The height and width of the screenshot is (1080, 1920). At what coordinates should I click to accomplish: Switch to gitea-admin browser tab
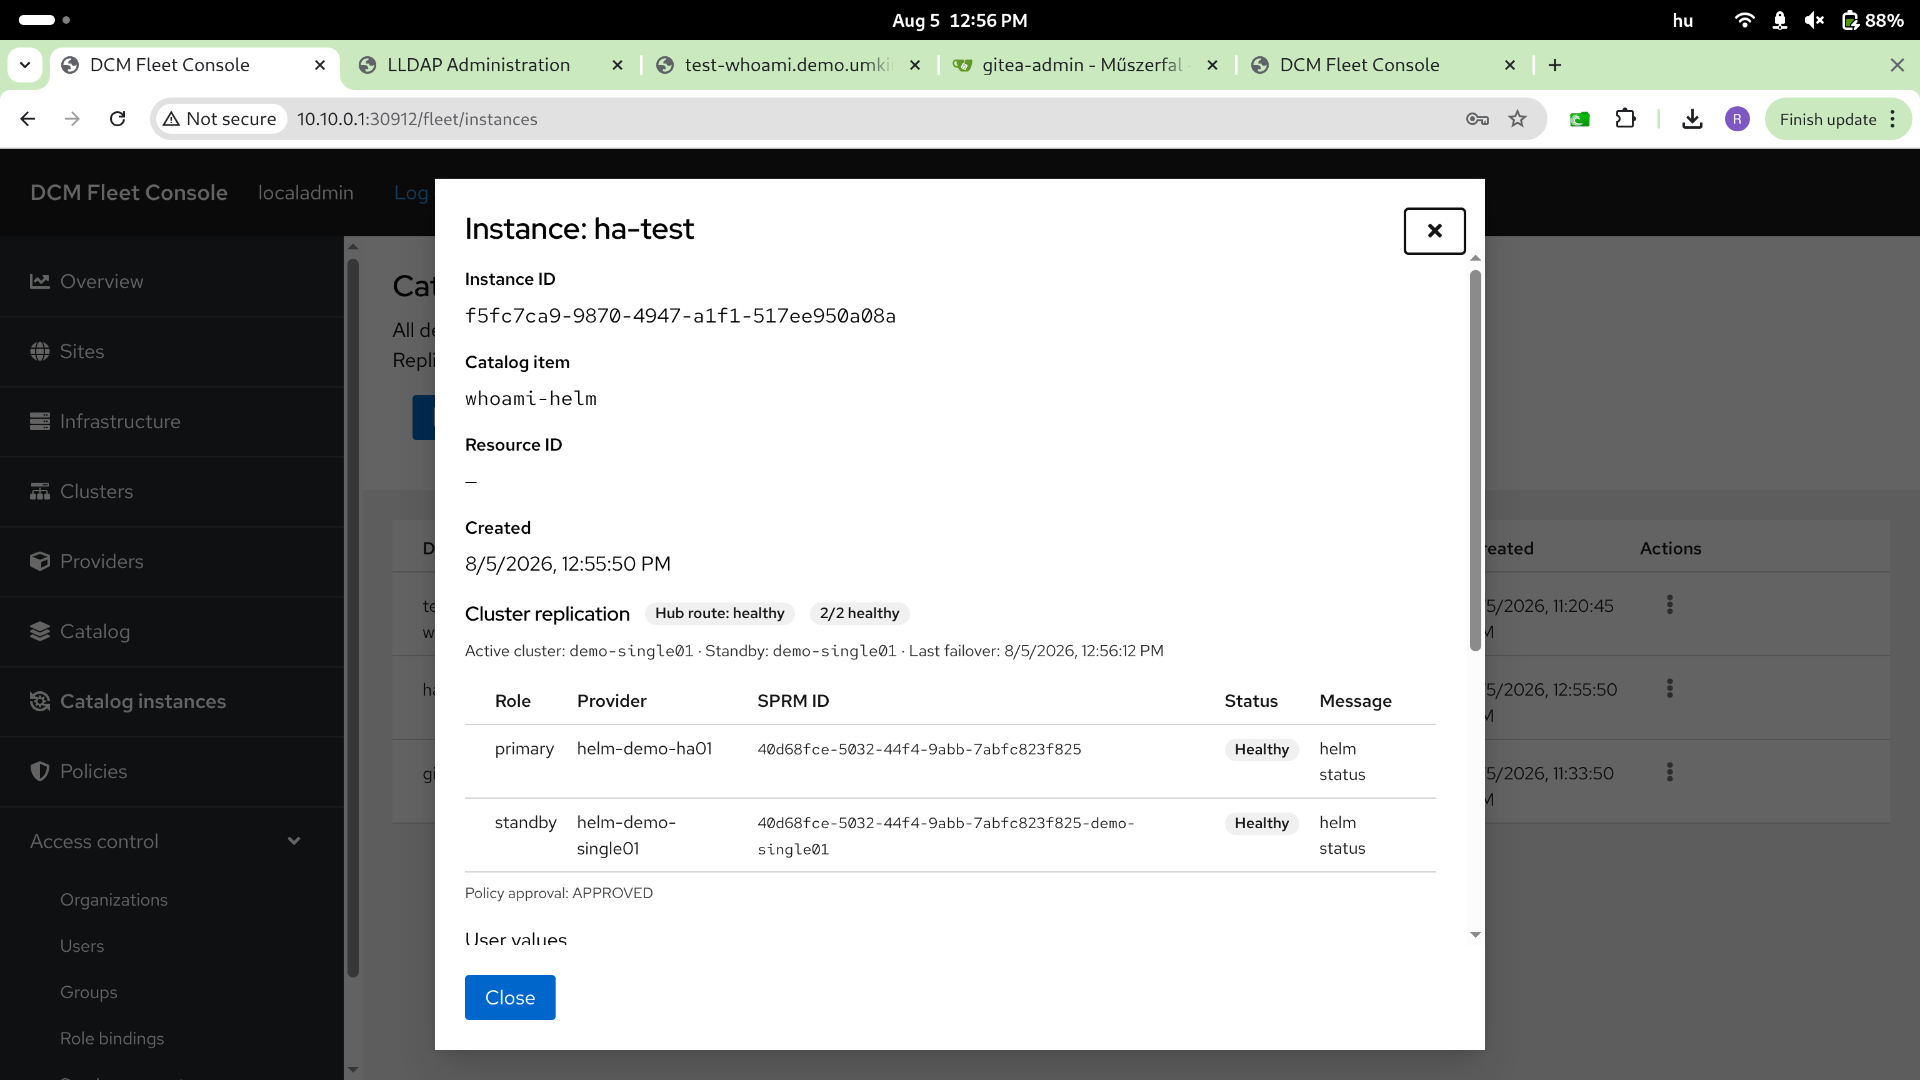pos(1085,65)
